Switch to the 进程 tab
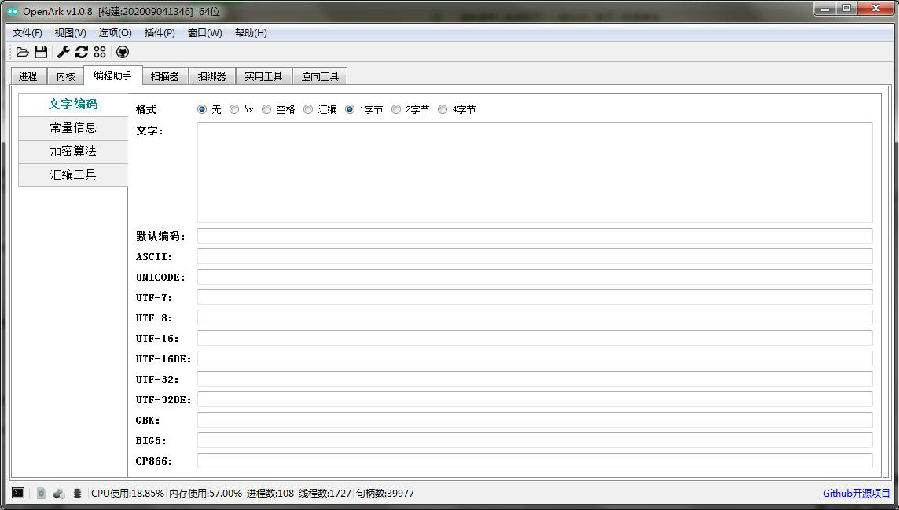The image size is (899, 510). 28,76
